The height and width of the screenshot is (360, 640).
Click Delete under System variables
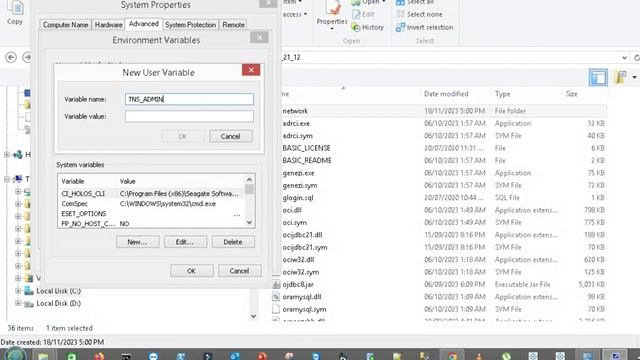(233, 242)
